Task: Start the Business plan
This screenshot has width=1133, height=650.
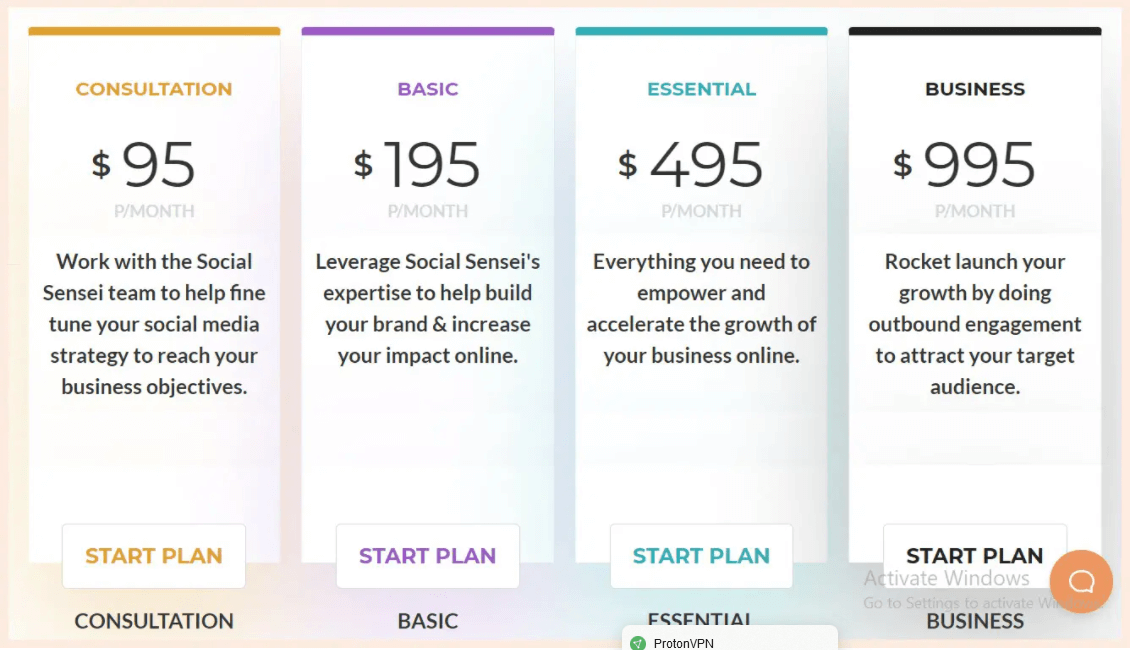Action: (x=975, y=556)
